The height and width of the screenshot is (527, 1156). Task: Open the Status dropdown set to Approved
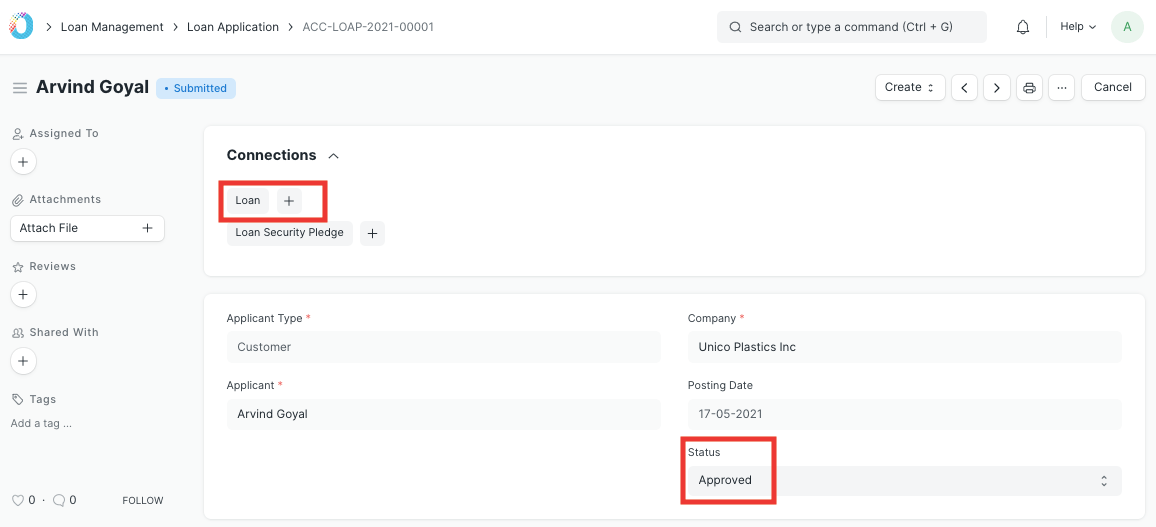click(x=905, y=481)
